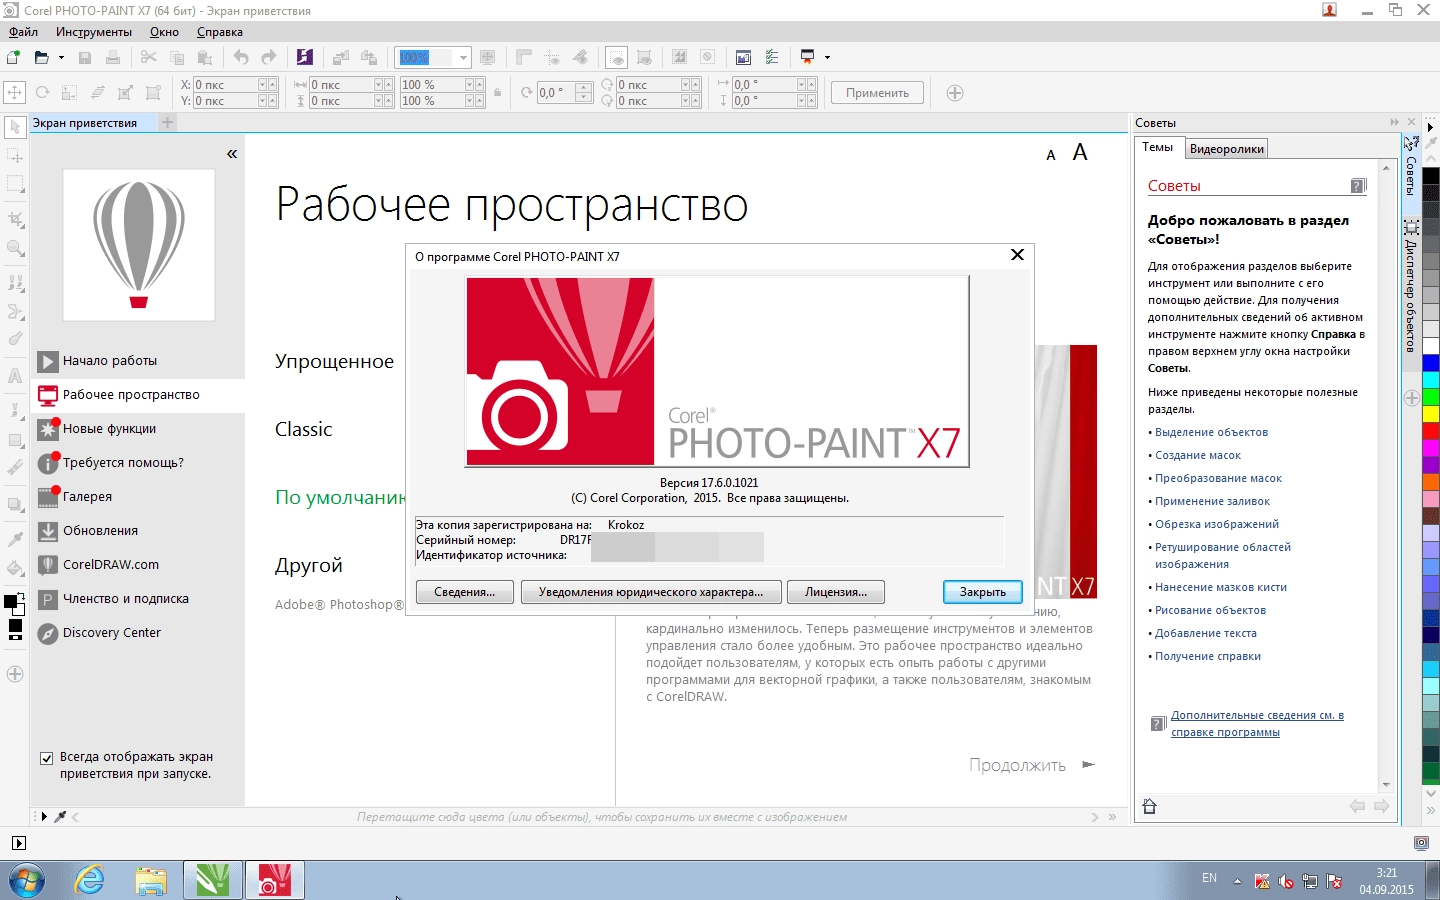Open the Файл menu

[23, 32]
